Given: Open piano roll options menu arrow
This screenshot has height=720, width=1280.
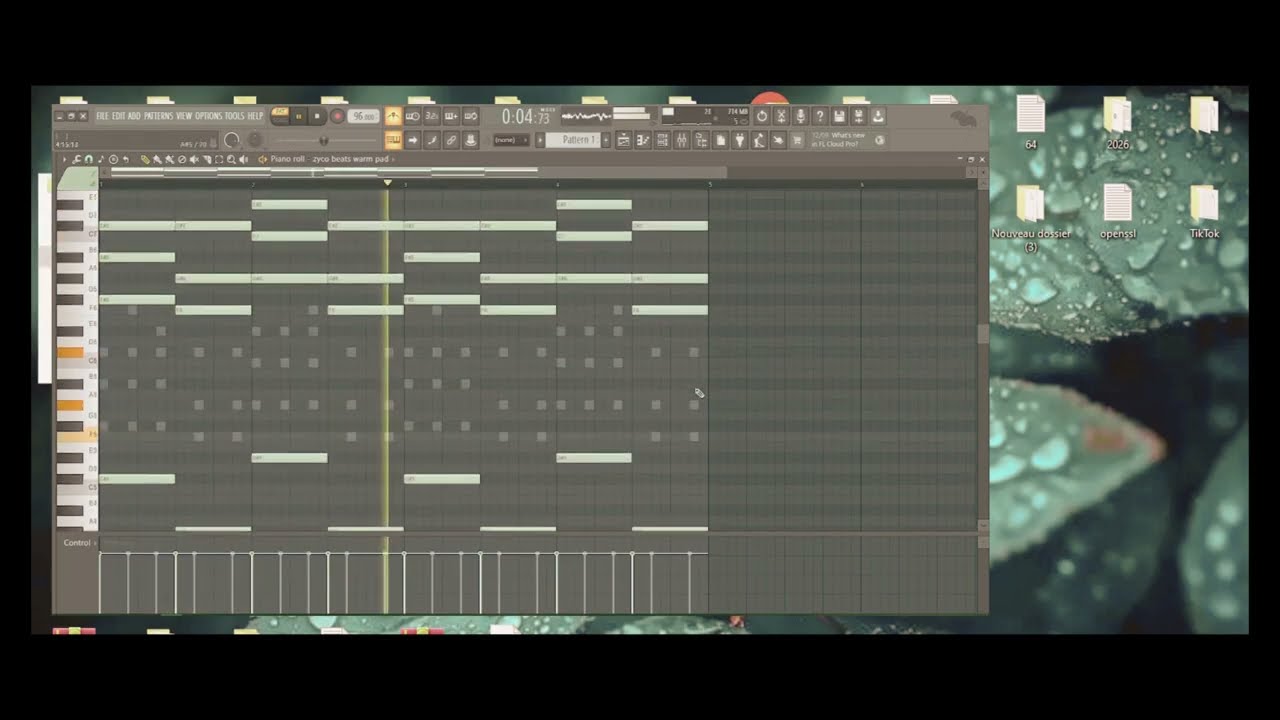Looking at the screenshot, I should (65, 159).
